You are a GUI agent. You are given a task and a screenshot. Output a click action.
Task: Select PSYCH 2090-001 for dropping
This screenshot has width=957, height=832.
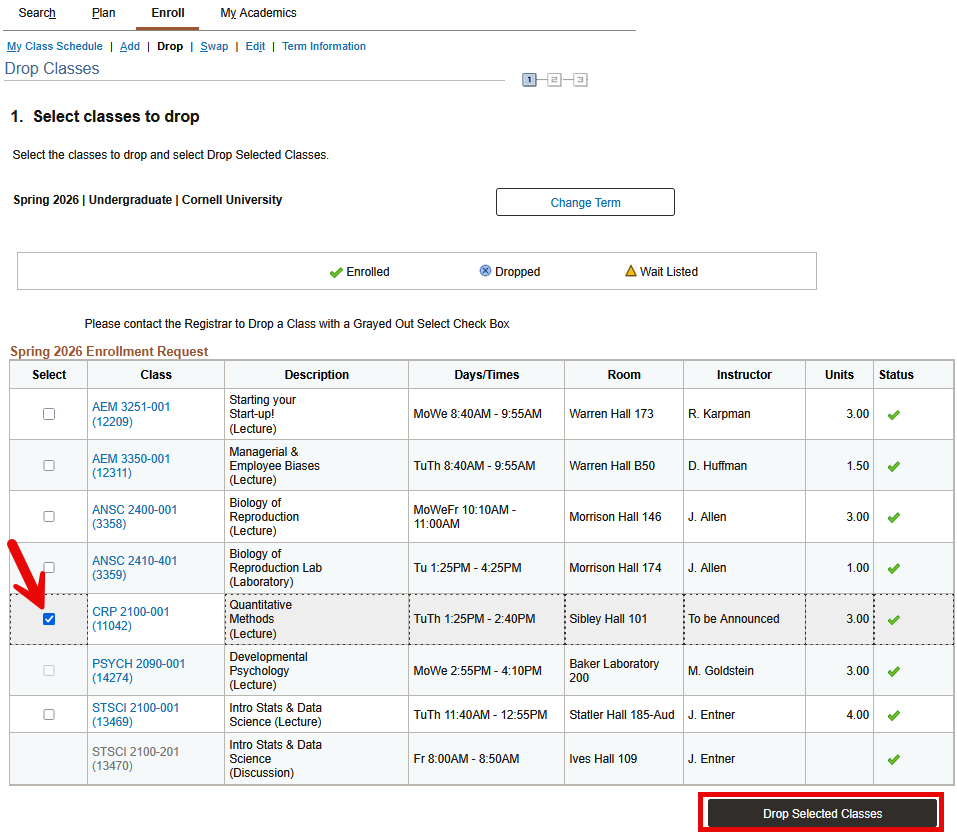click(x=48, y=670)
